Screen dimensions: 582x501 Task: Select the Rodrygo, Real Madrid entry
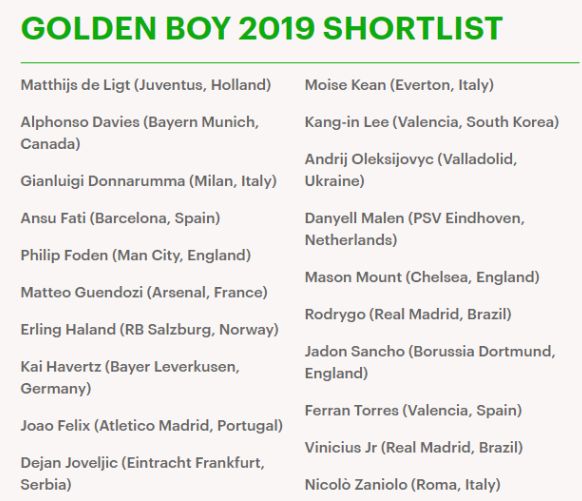click(x=408, y=314)
